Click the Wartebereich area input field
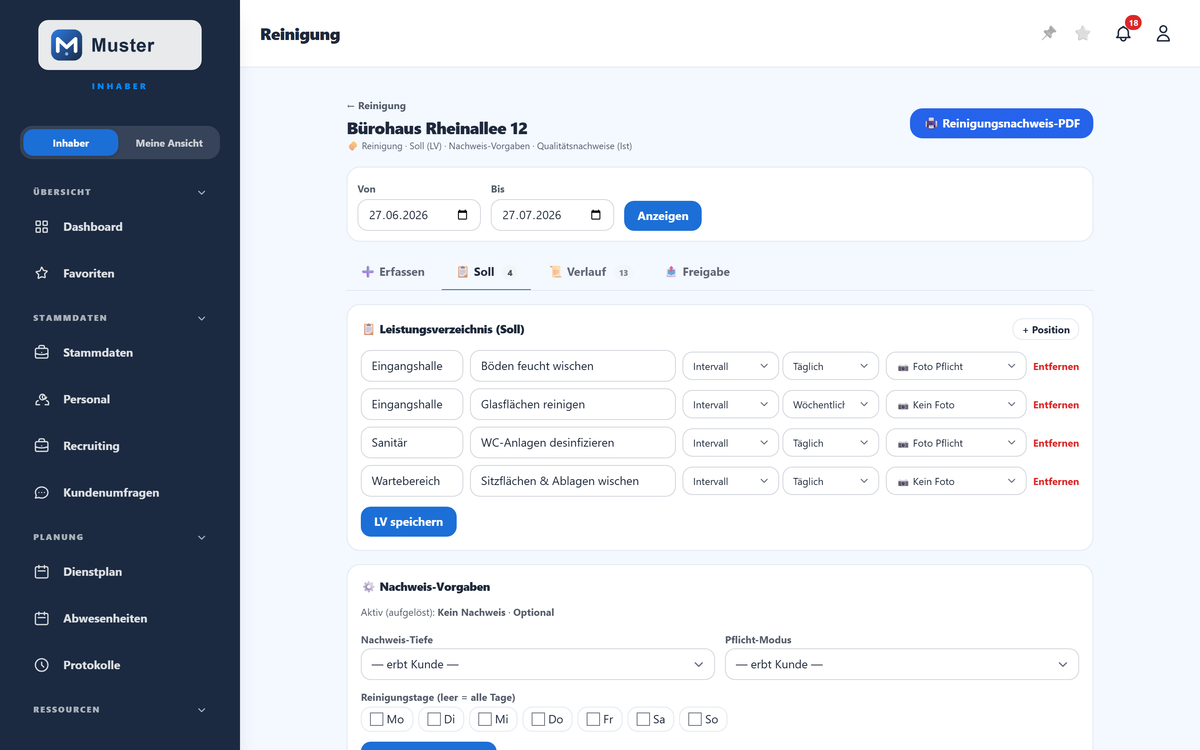 412,481
